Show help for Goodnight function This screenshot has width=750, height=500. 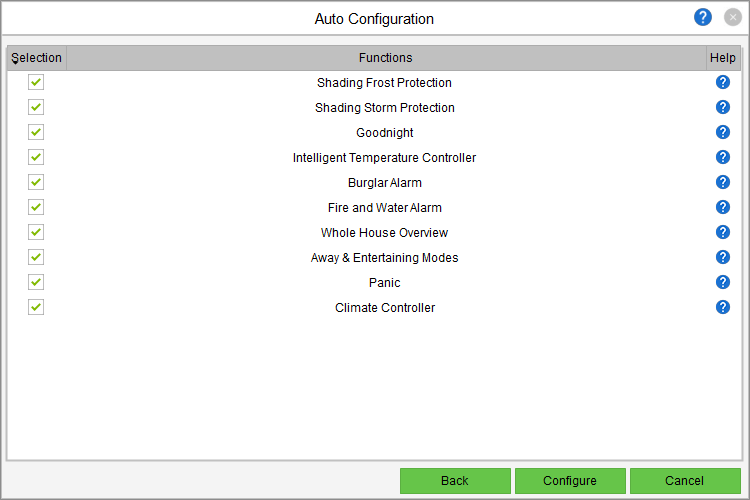click(x=723, y=132)
